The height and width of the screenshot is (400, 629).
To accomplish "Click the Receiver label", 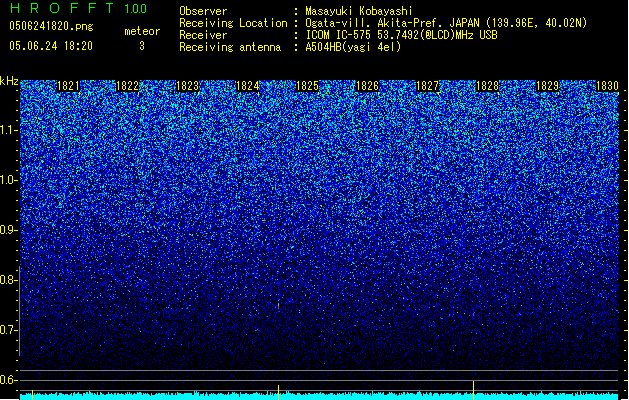I will click(x=203, y=35).
